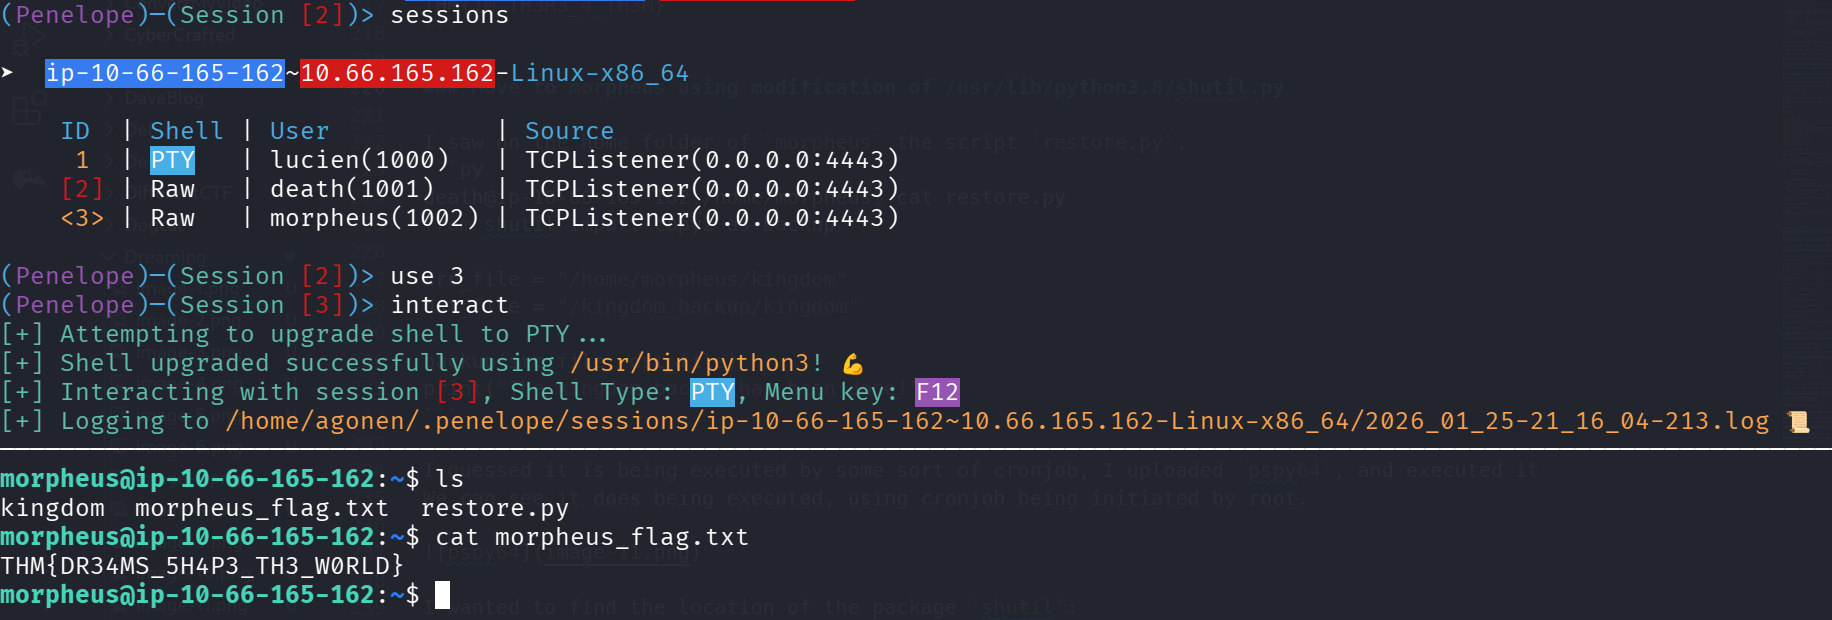Click the kingdom directory in ls output
Image resolution: width=1832 pixels, height=620 pixels.
52,509
